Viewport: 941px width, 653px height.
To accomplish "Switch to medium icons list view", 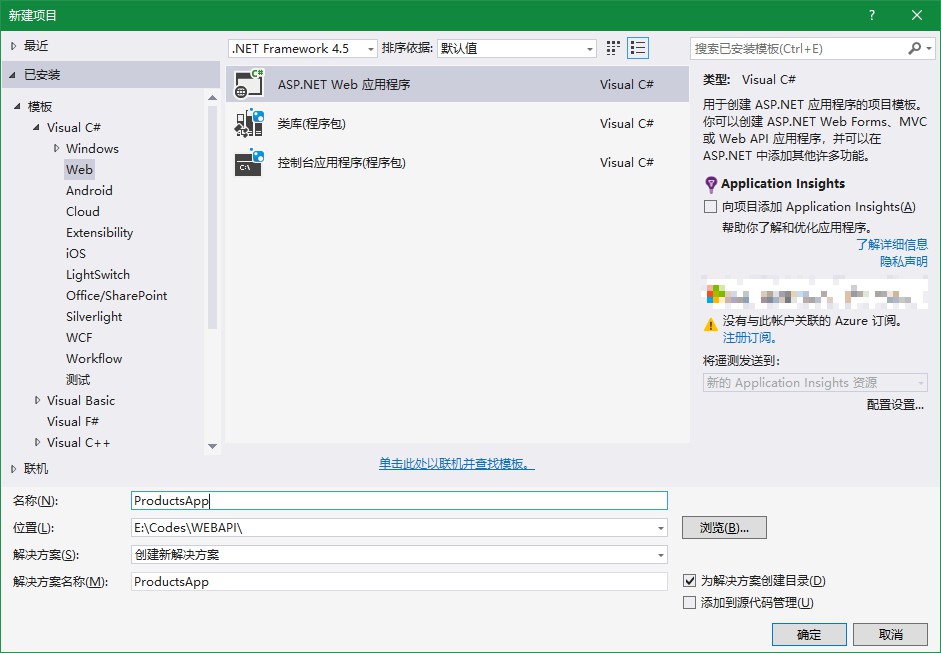I will (x=638, y=48).
